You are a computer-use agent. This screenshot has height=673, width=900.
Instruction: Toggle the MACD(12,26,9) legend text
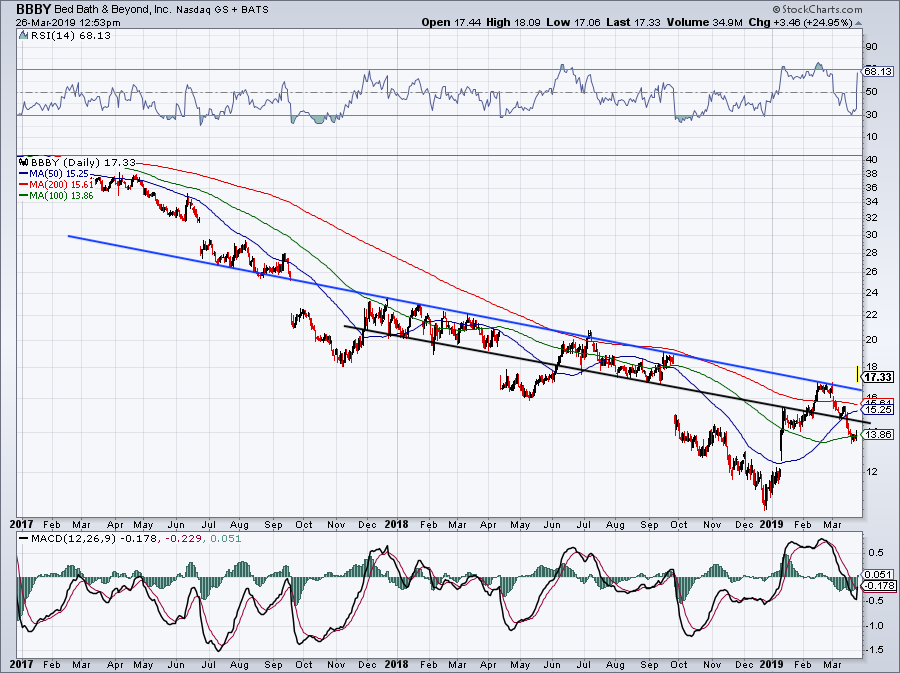tap(75, 538)
